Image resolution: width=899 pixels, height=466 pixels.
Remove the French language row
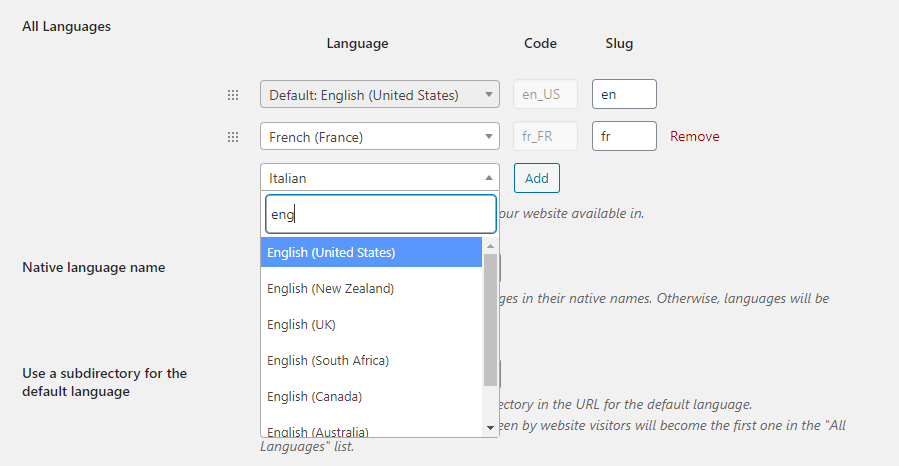[x=694, y=136]
